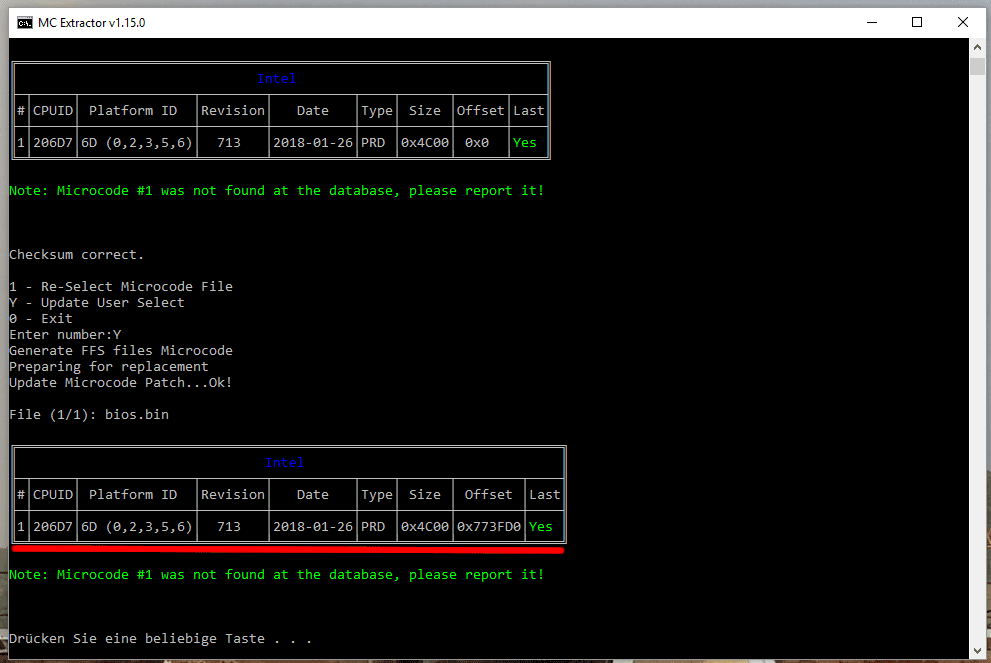Viewport: 991px width, 663px height.
Task: Click the 'Y - Update User Select' line
Action: (x=97, y=303)
